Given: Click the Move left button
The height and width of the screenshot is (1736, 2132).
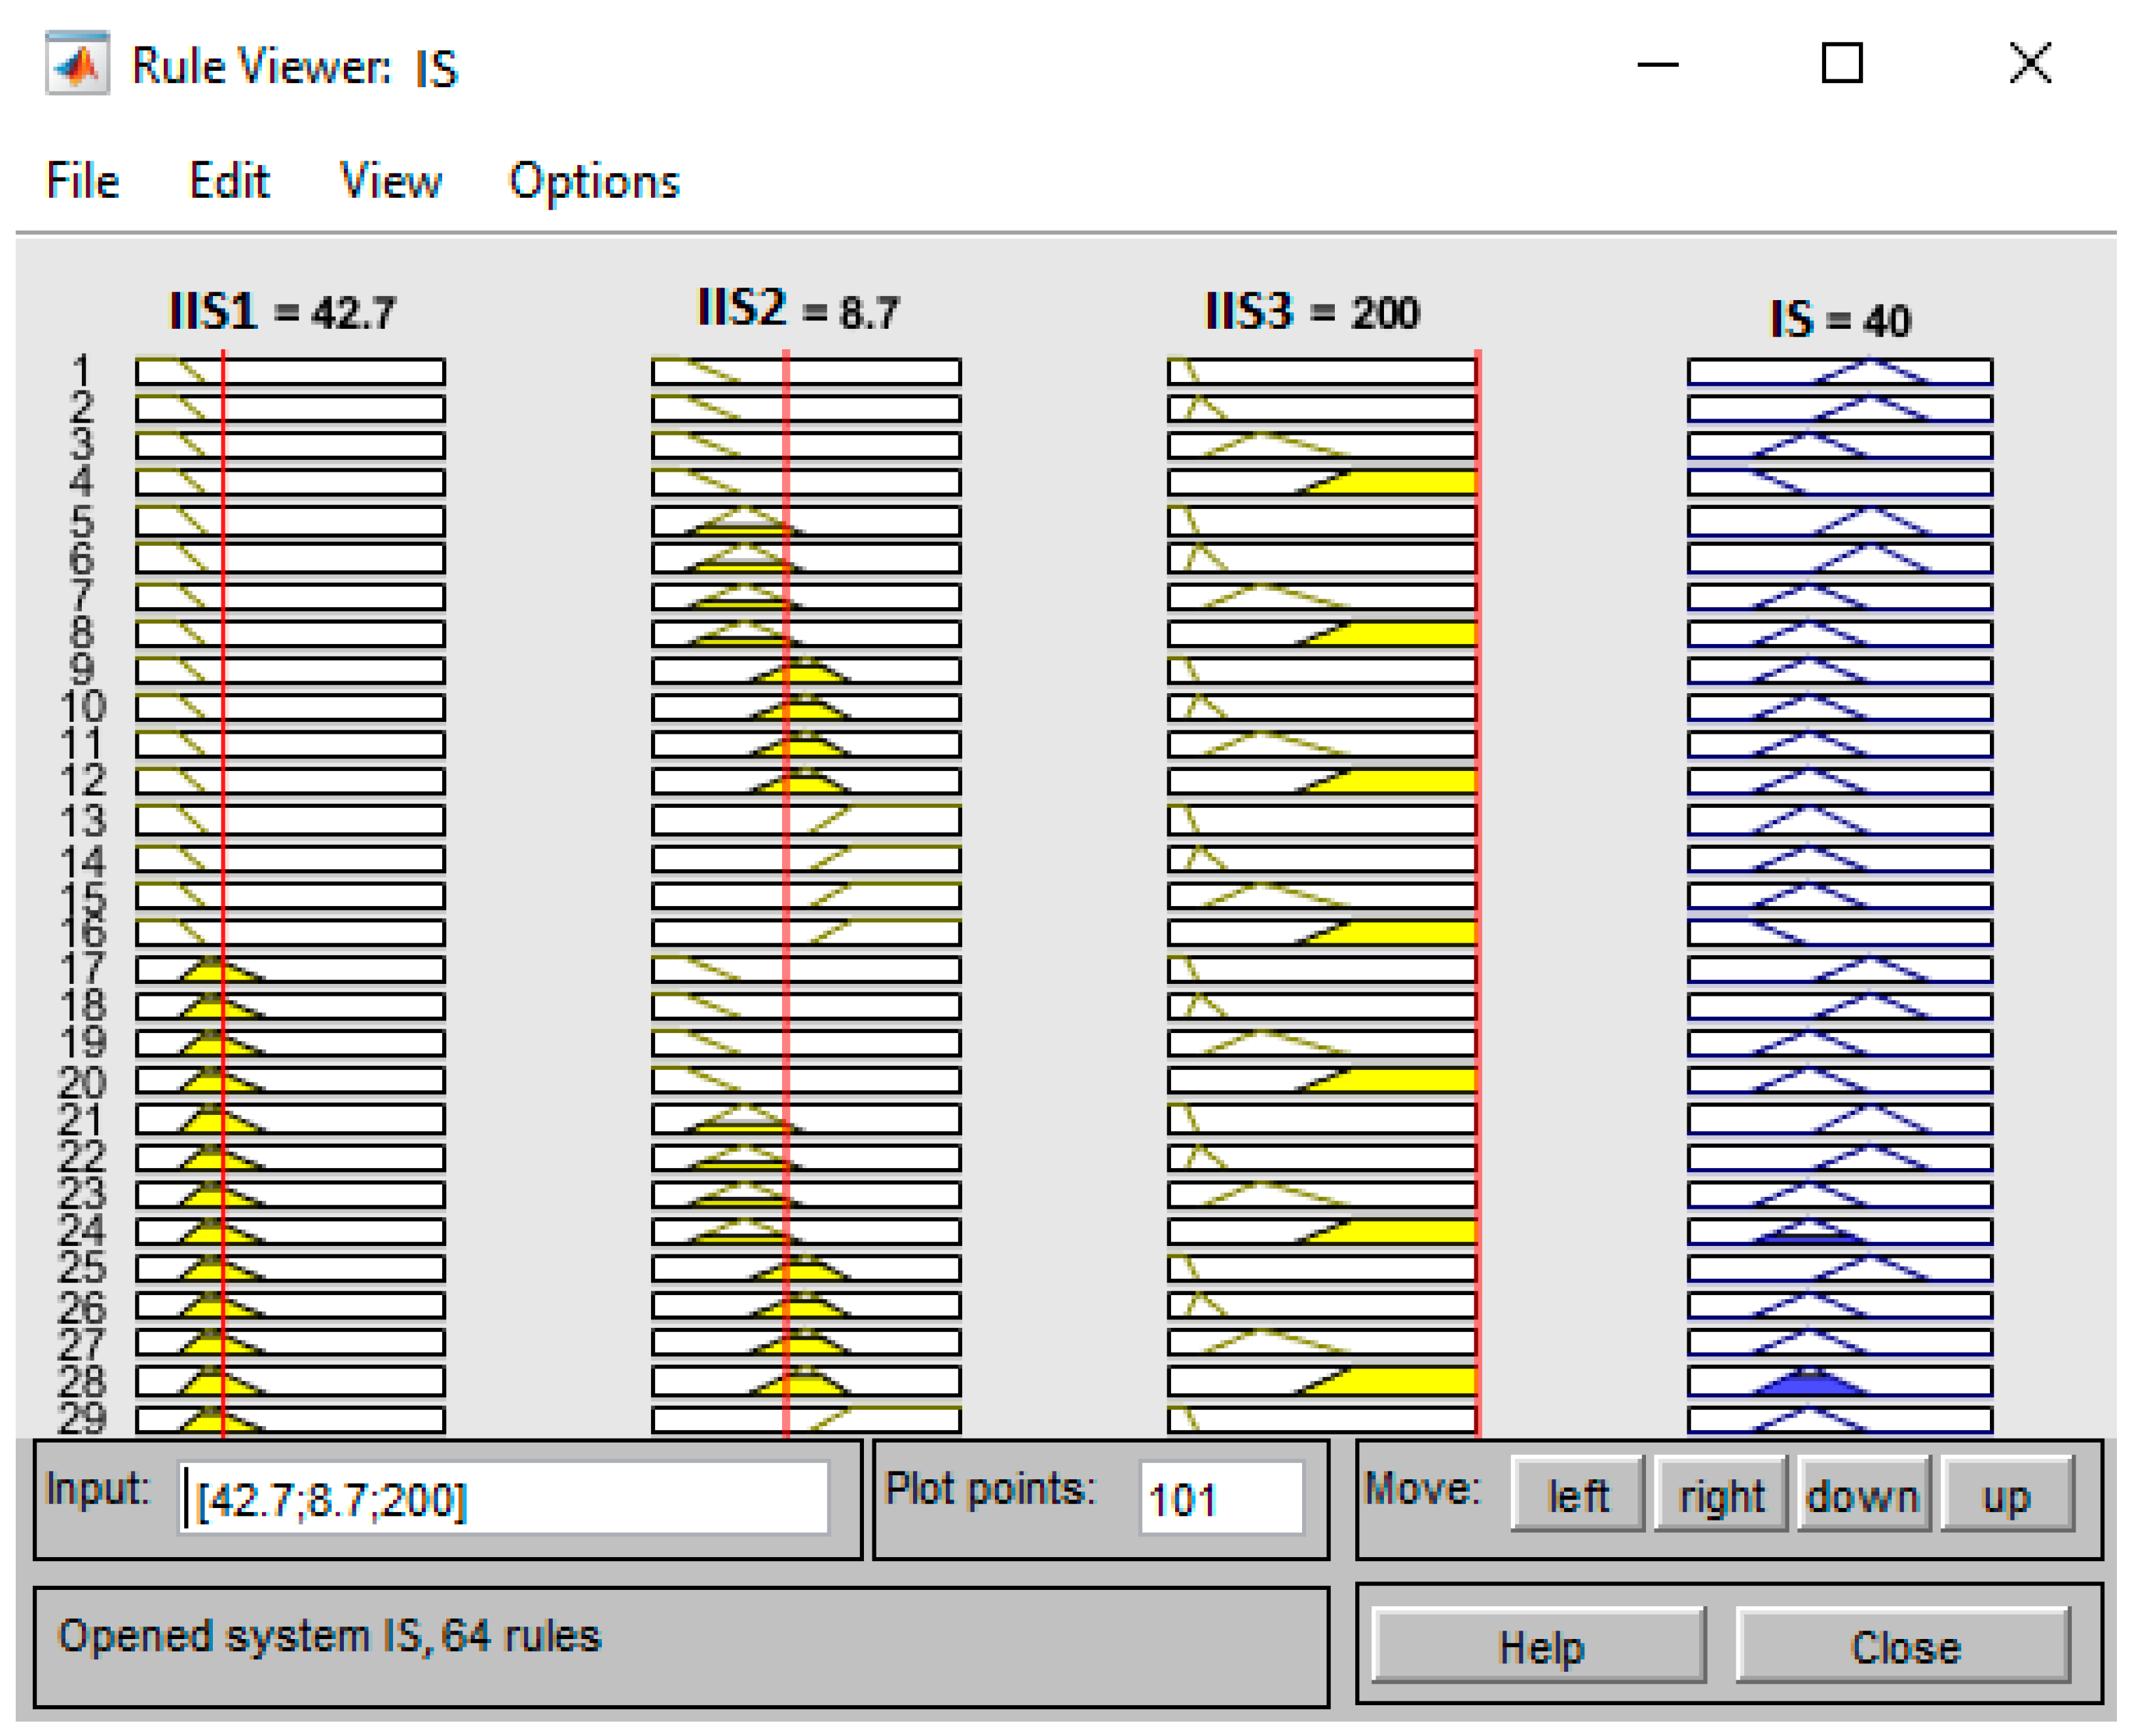Looking at the screenshot, I should [1577, 1496].
